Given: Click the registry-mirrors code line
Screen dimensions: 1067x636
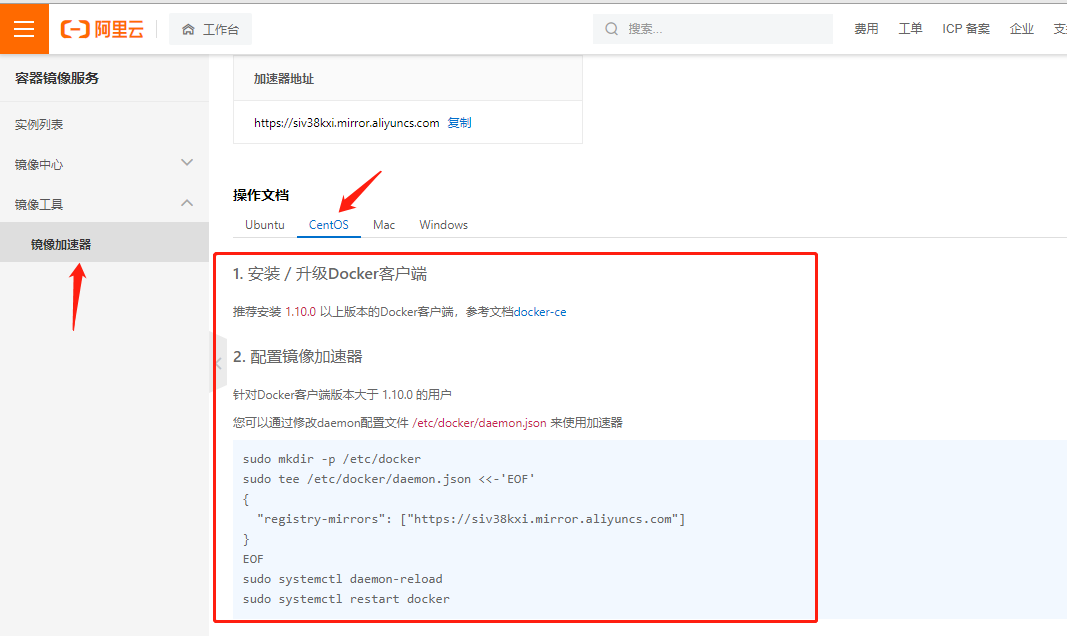Looking at the screenshot, I should 471,519.
